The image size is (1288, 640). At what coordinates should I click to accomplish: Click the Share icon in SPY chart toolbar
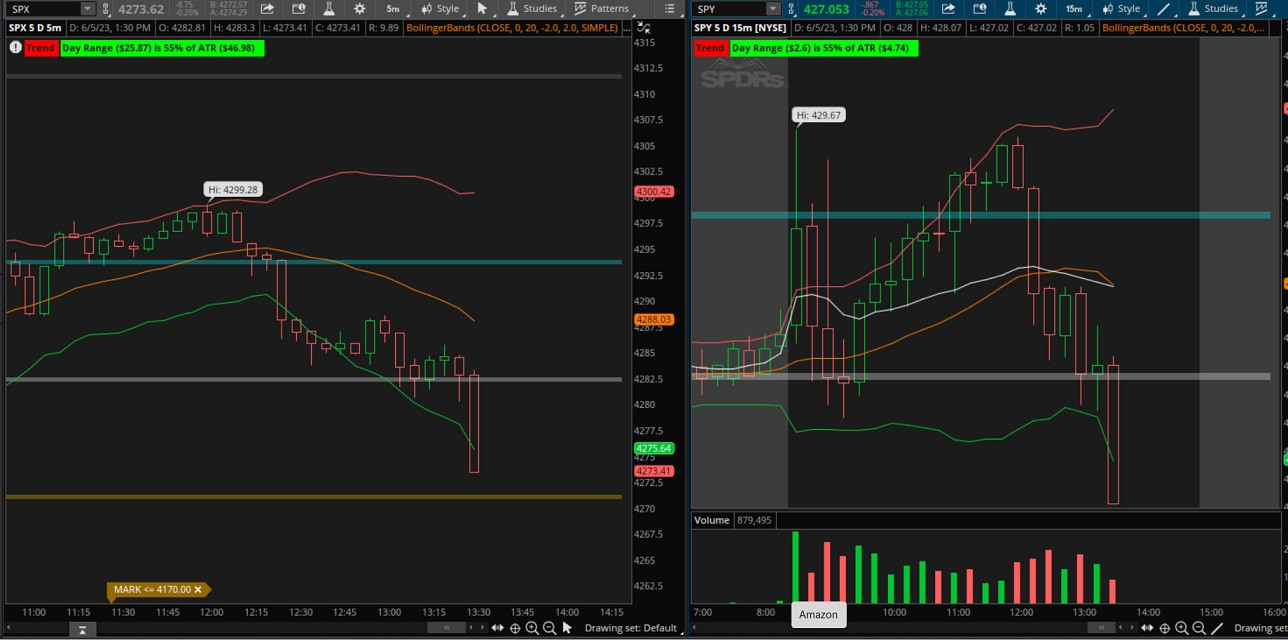tap(948, 9)
